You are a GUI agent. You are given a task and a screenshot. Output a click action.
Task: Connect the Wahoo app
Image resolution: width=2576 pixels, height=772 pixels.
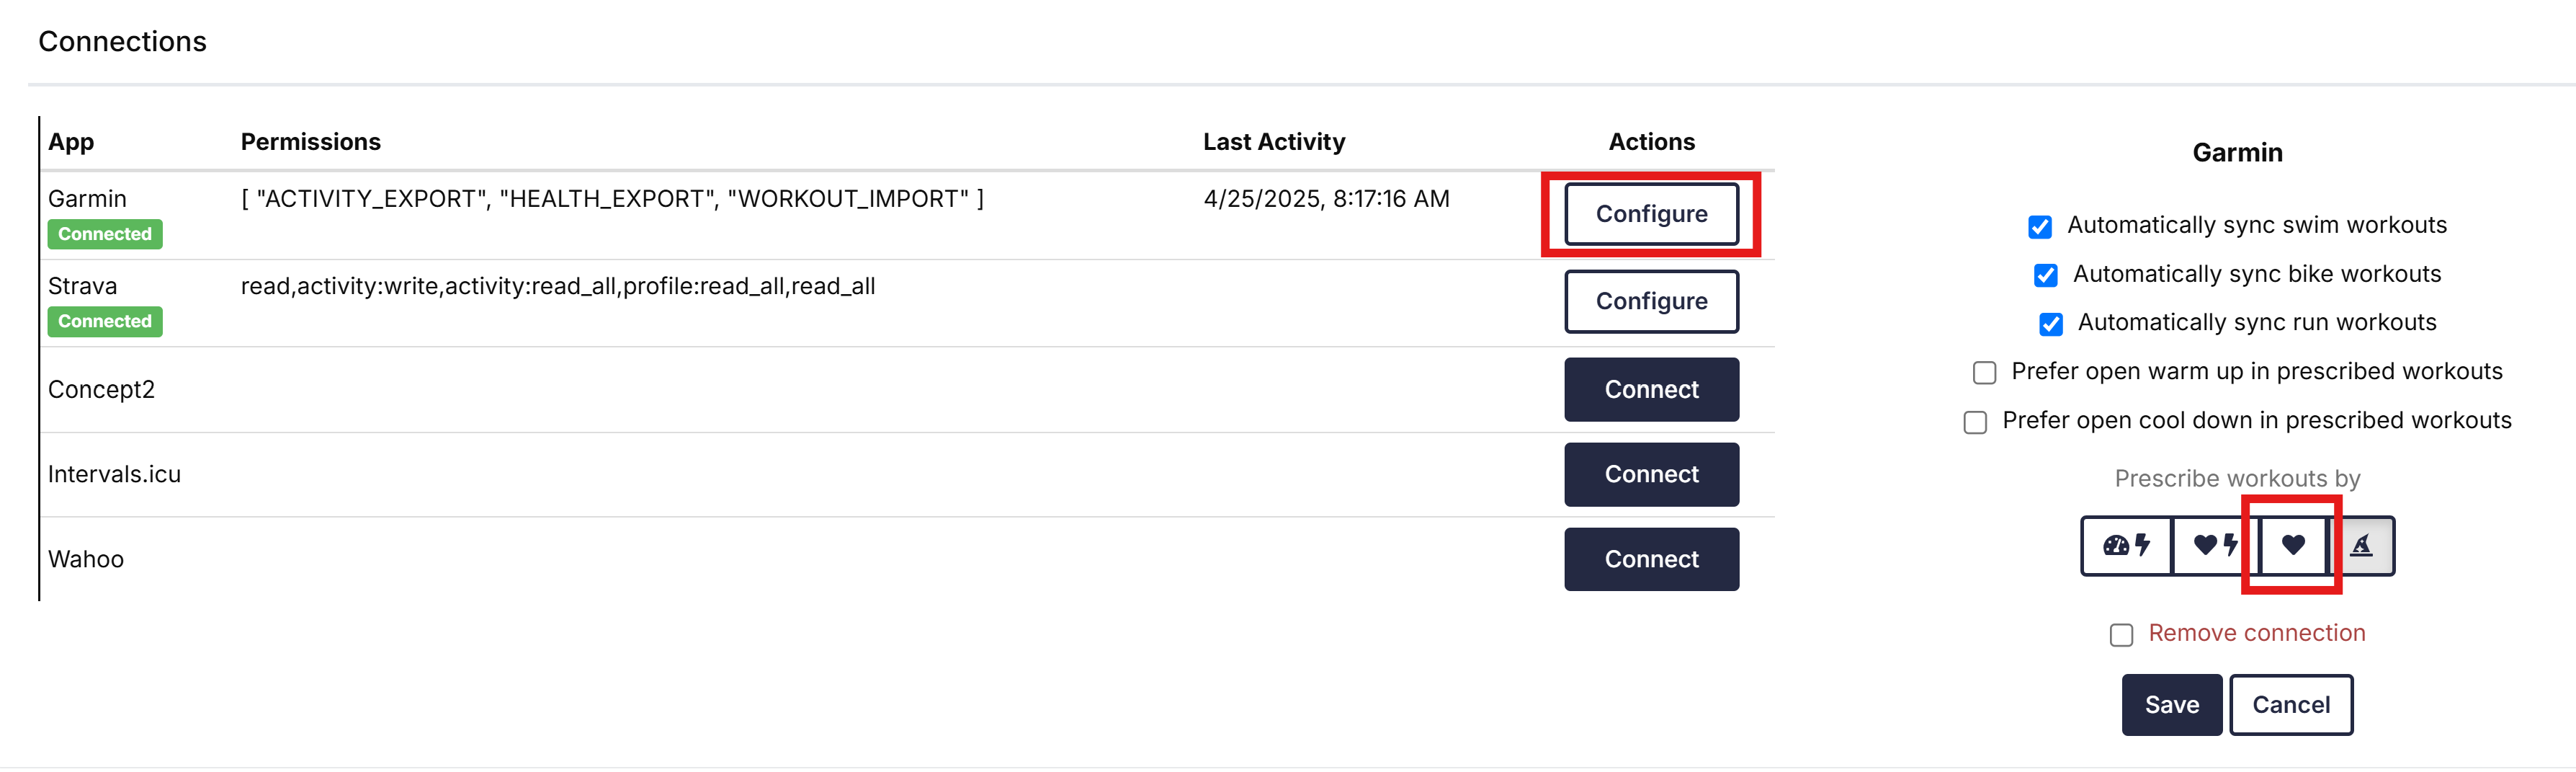[1651, 559]
